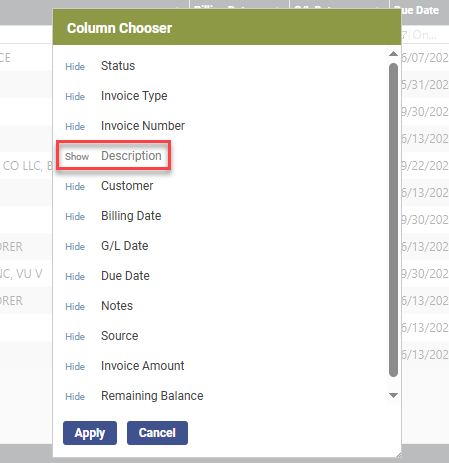Hide the Invoice Number column

[75, 126]
